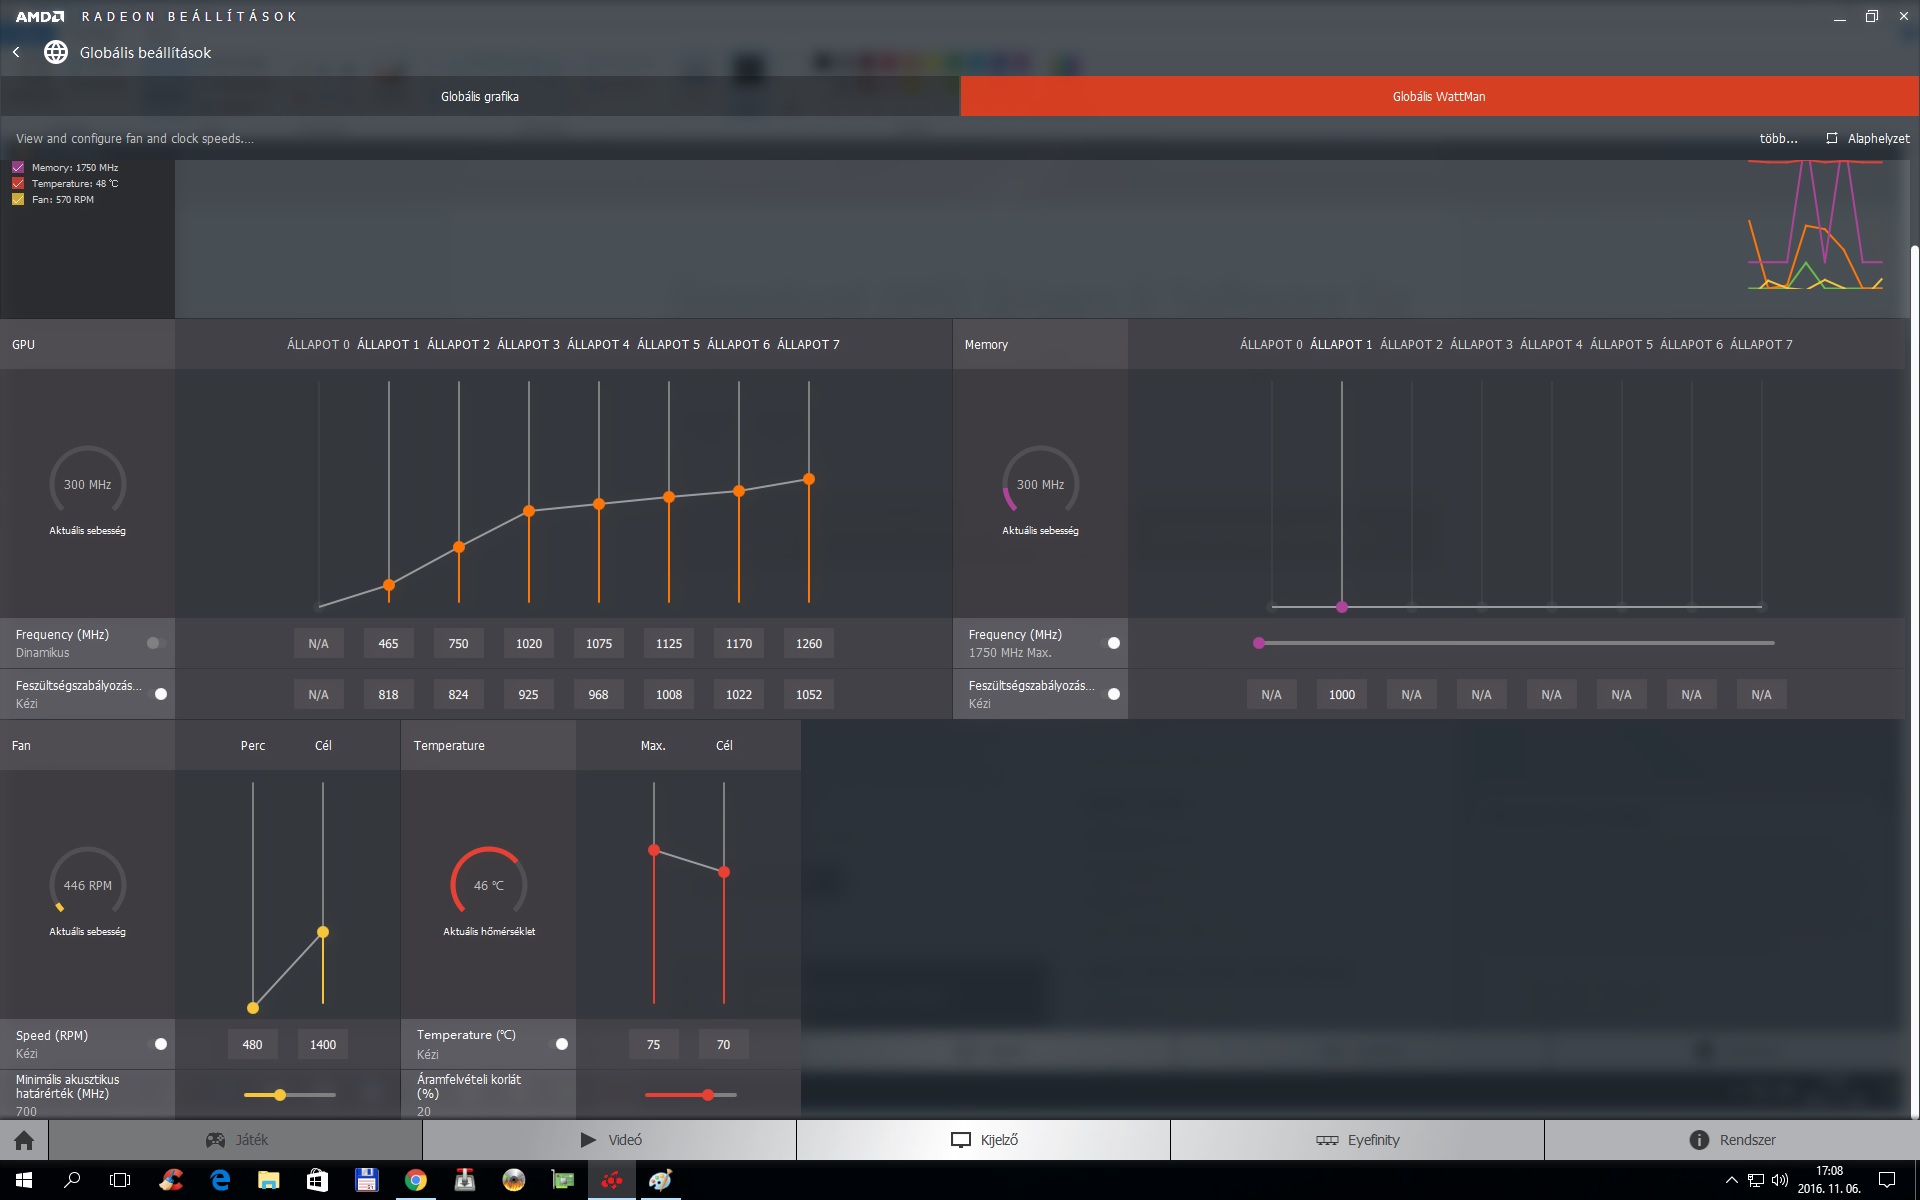Image resolution: width=1920 pixels, height=1200 pixels.
Task: Click GPU voltage field 1052
Action: 809,695
